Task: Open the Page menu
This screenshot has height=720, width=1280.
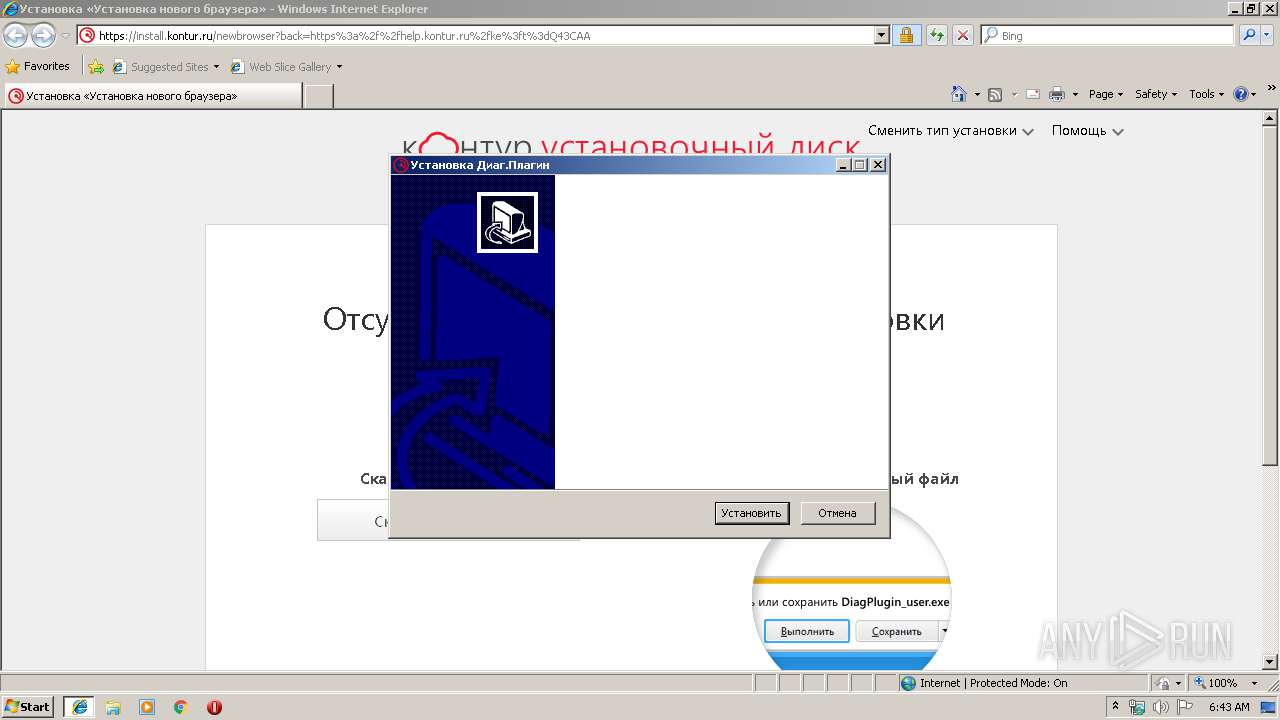Action: coord(1106,94)
